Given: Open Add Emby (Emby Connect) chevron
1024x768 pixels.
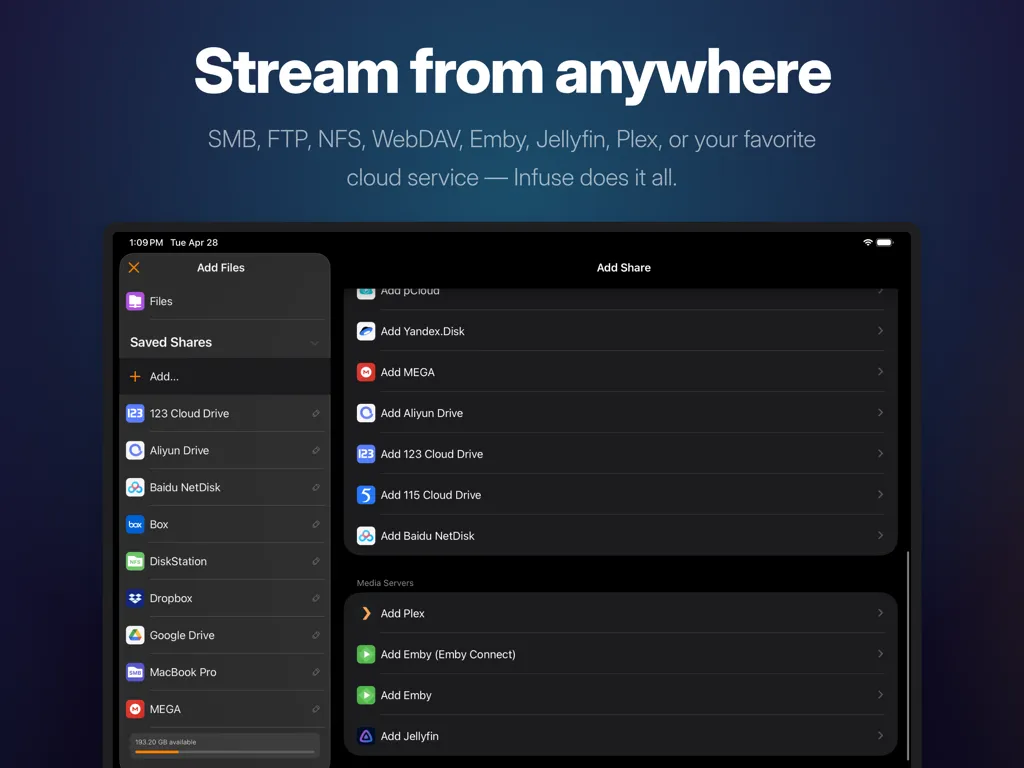Looking at the screenshot, I should tap(880, 654).
